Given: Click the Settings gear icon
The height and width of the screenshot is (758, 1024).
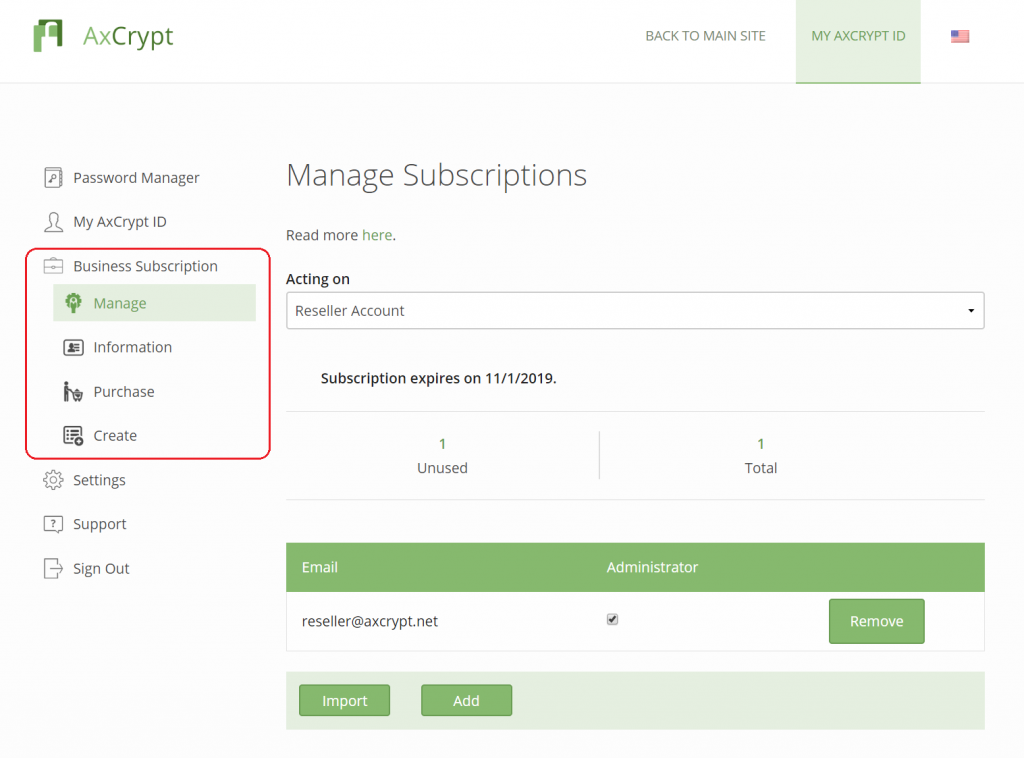Looking at the screenshot, I should [55, 480].
